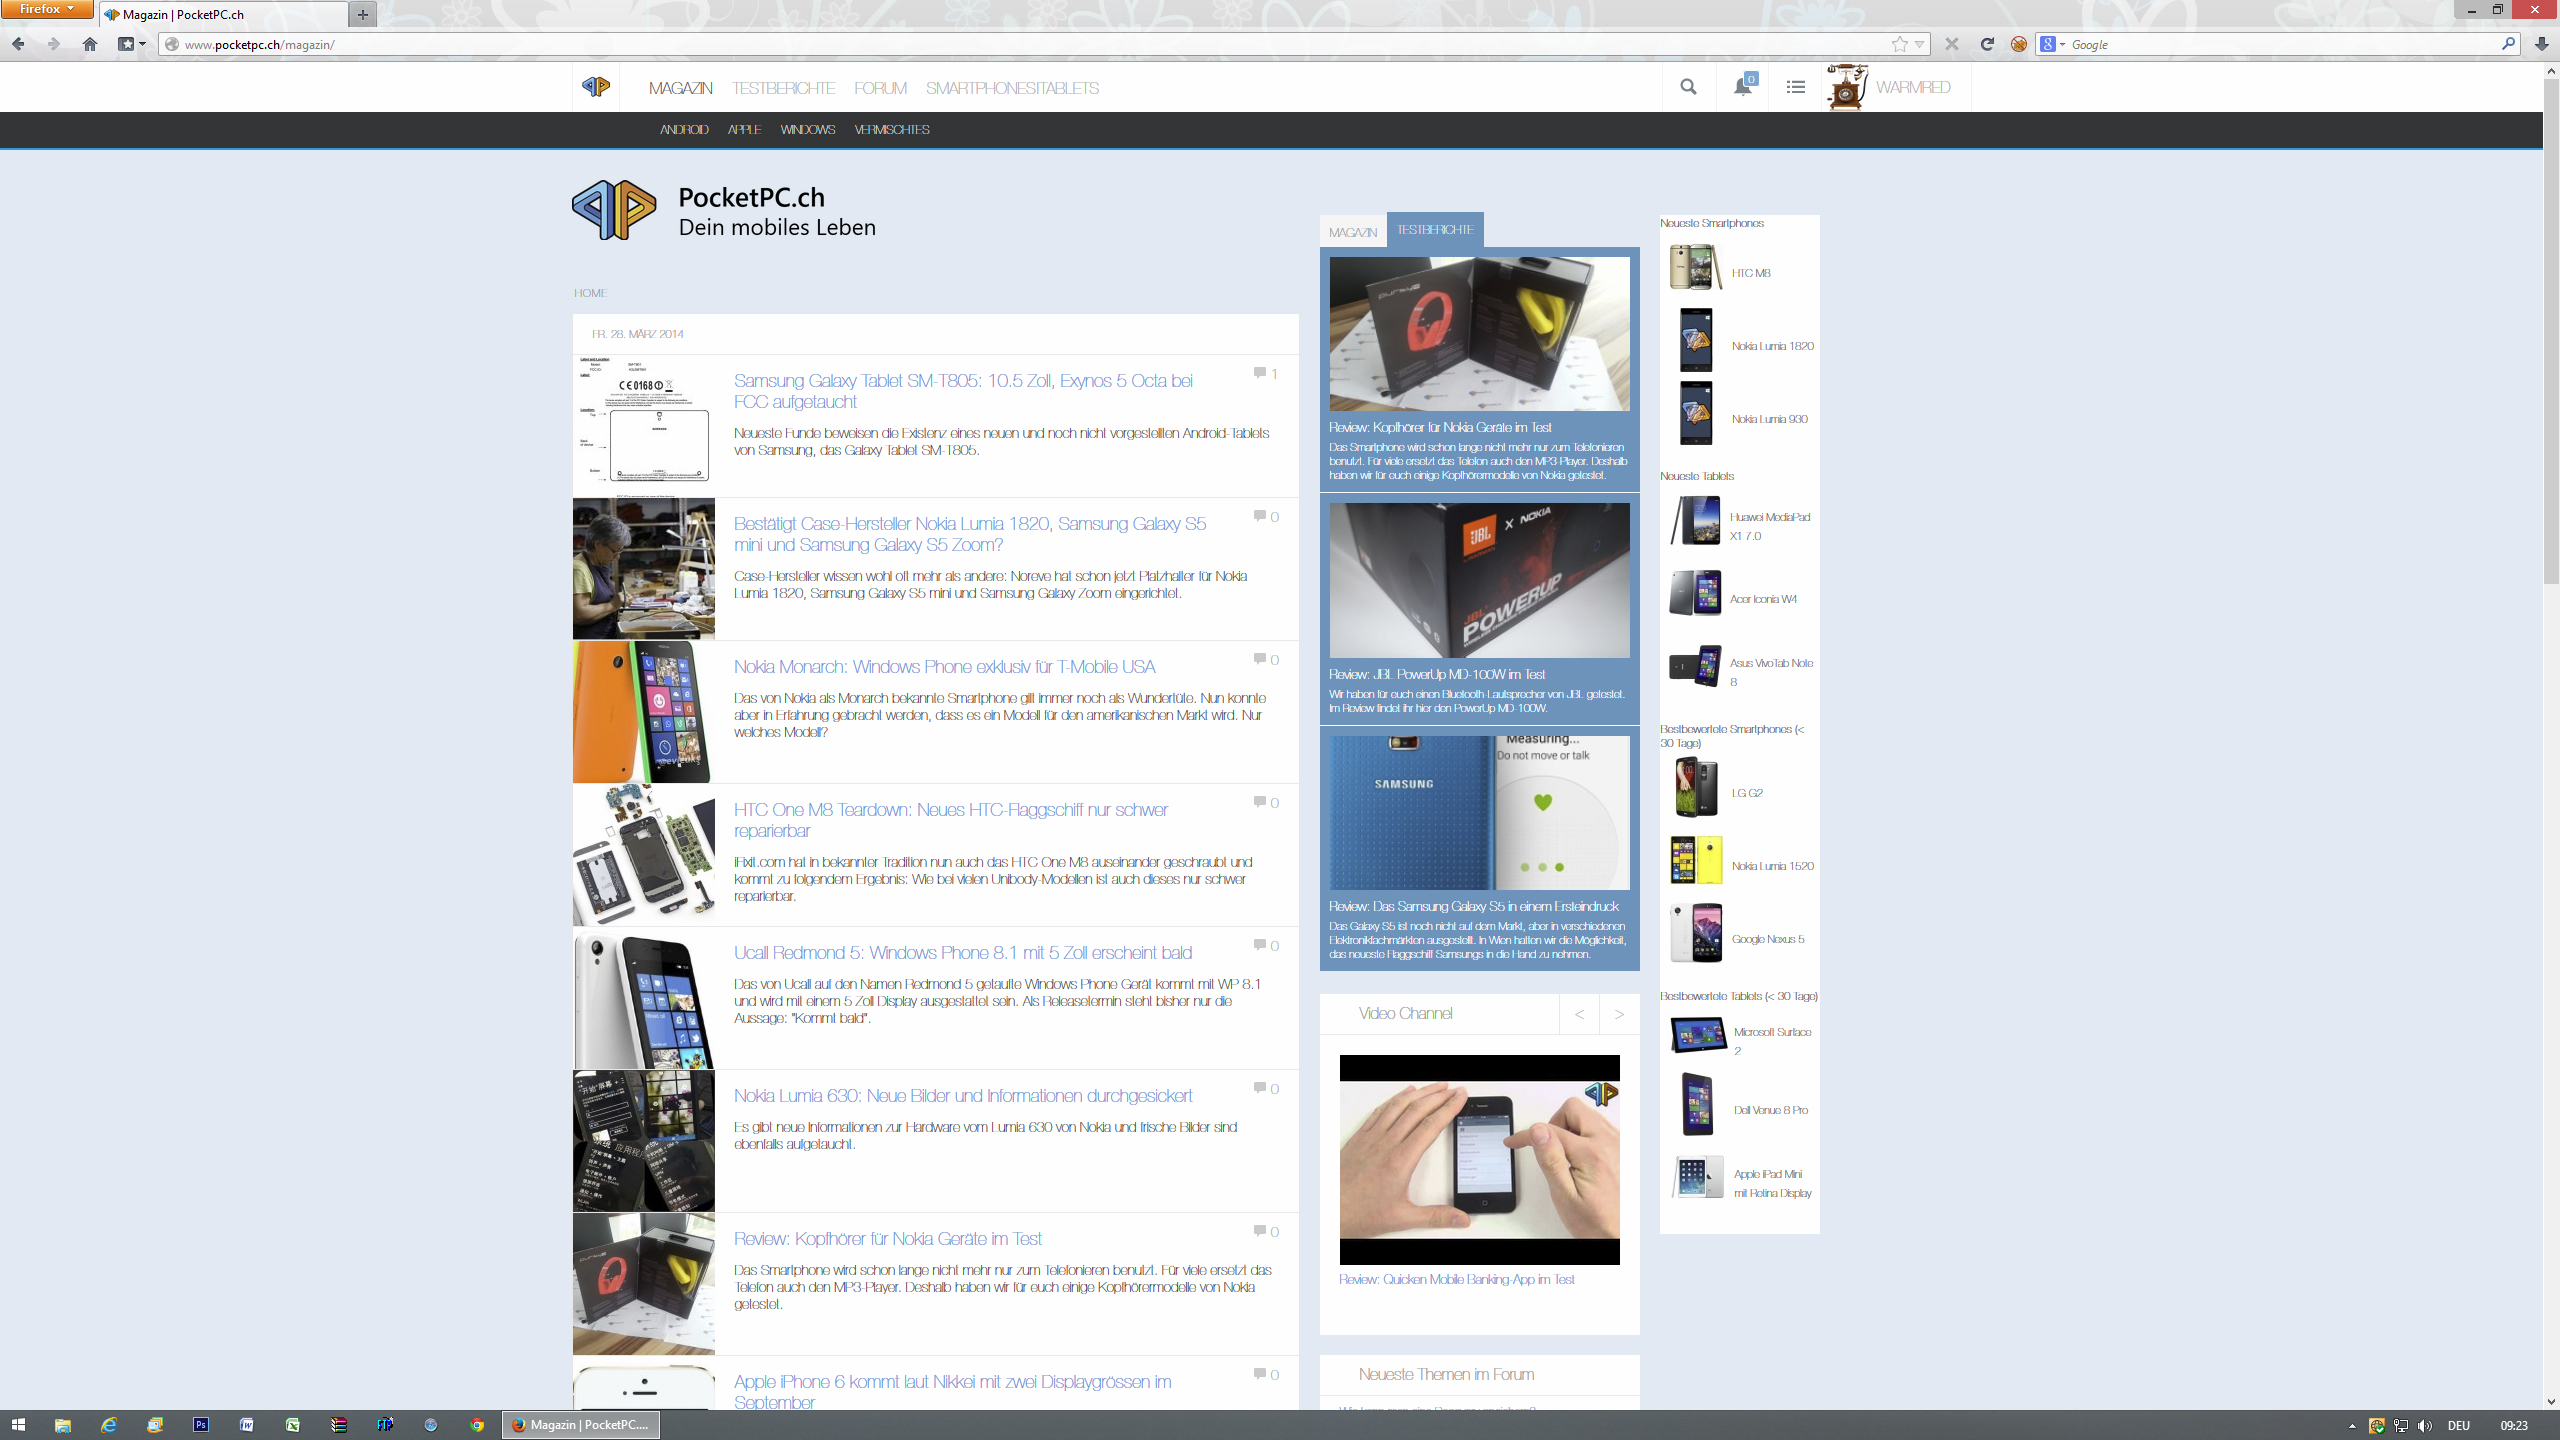The height and width of the screenshot is (1440, 2560).
Task: Click the magnifier icon in Google search box
Action: pos(2508,44)
